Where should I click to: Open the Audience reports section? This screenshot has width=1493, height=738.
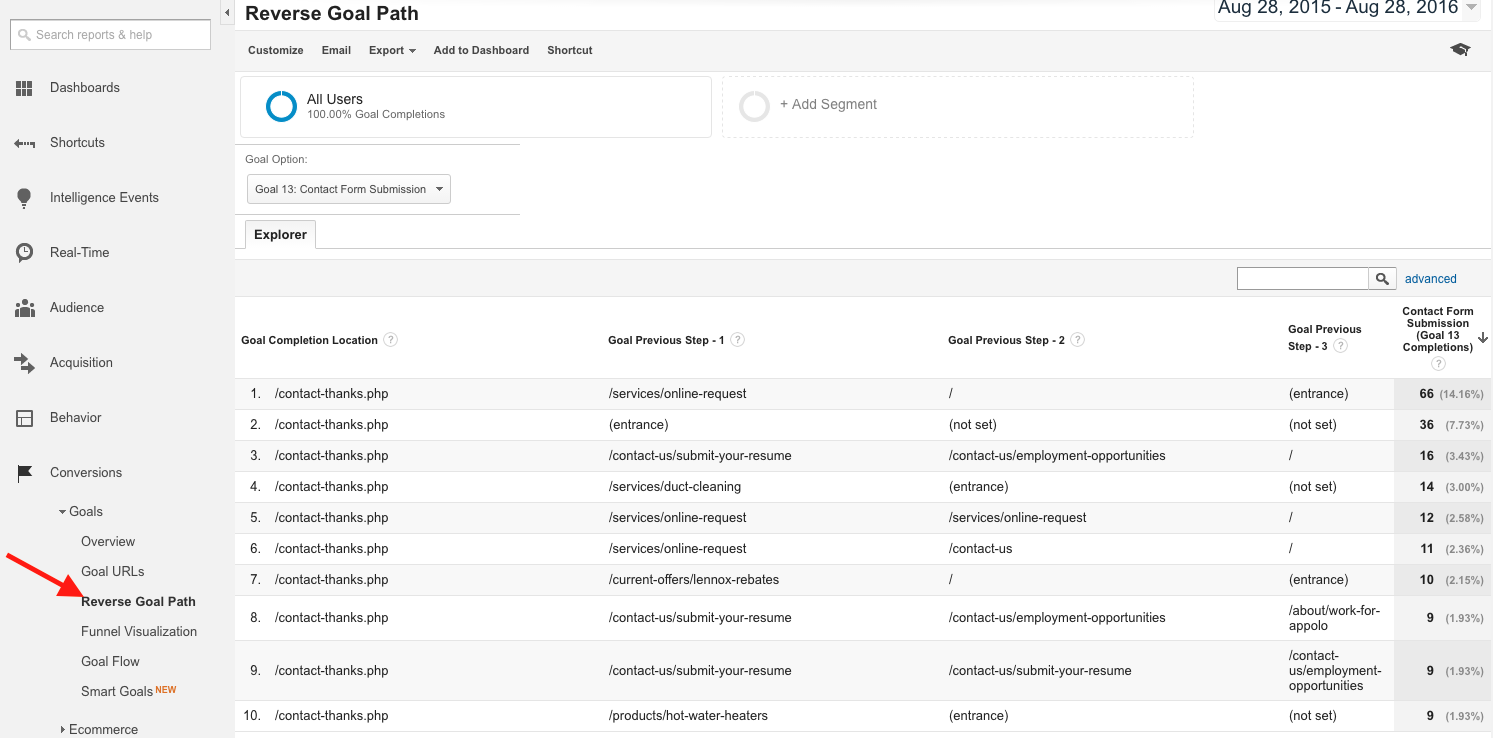[25, 307]
